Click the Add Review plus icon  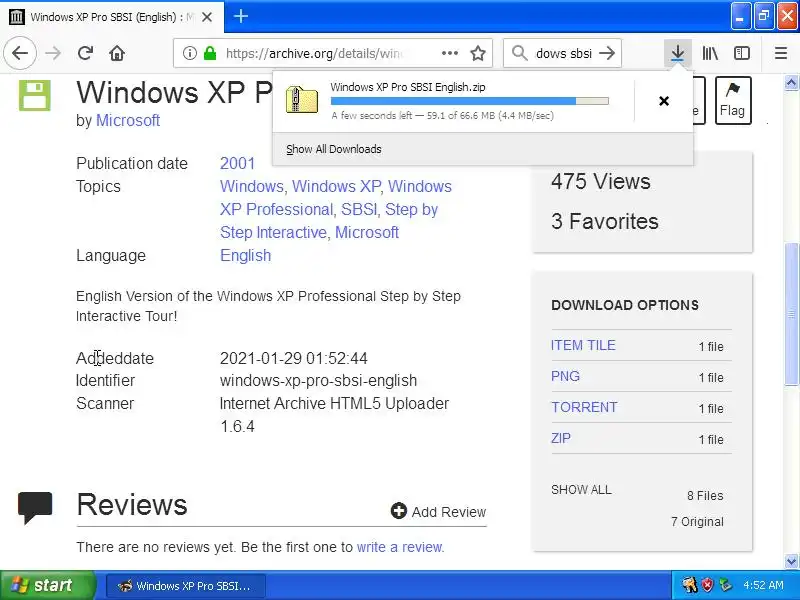tap(398, 511)
